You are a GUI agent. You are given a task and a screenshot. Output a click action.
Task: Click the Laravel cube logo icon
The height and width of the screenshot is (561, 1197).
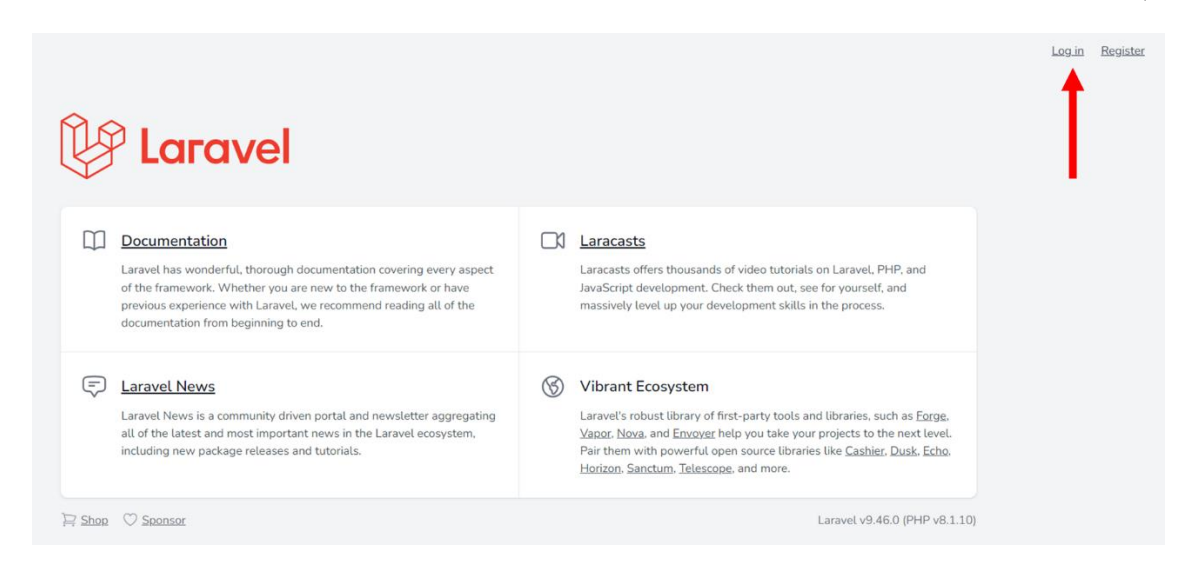tap(92, 145)
